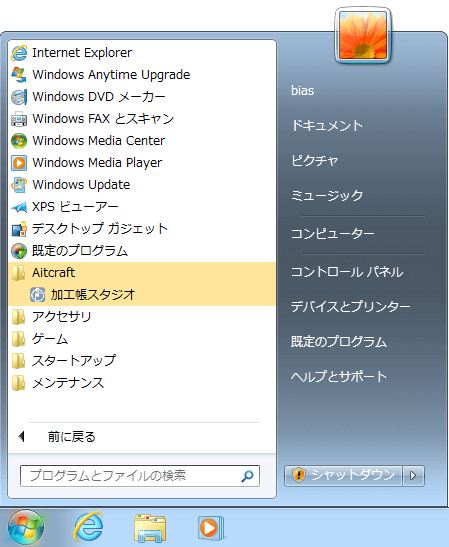Open Windows DVD メーカー
Screen dimensions: 449x547
pyautogui.click(x=142, y=97)
